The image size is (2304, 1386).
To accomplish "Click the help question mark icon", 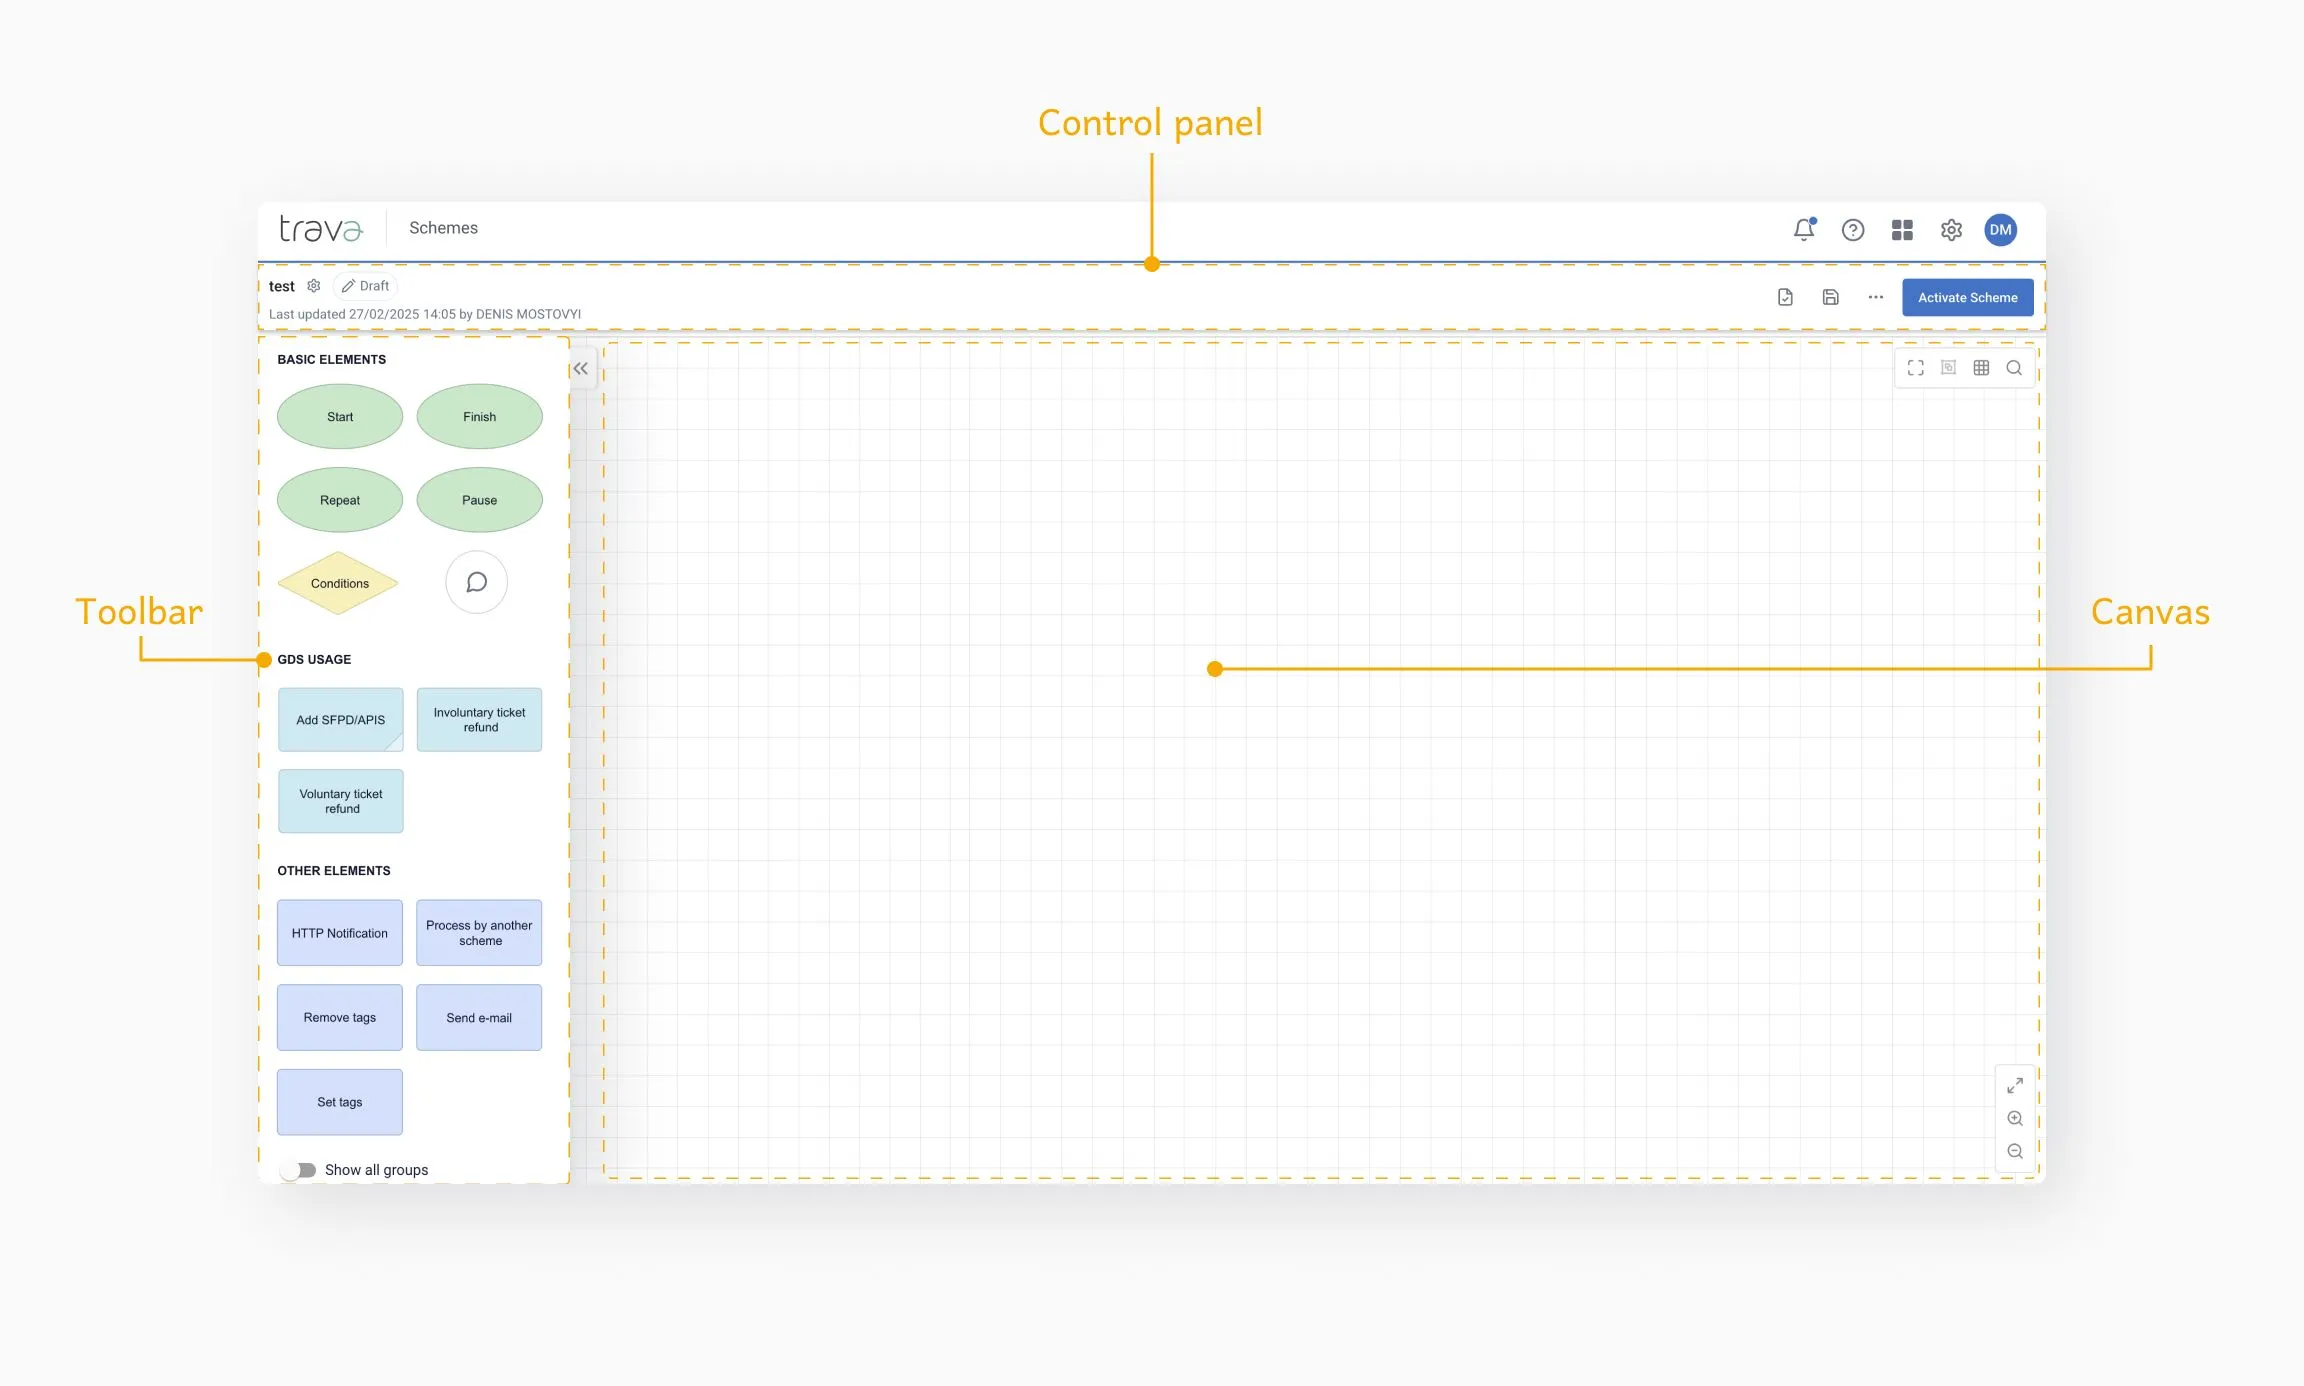I will 1852,230.
